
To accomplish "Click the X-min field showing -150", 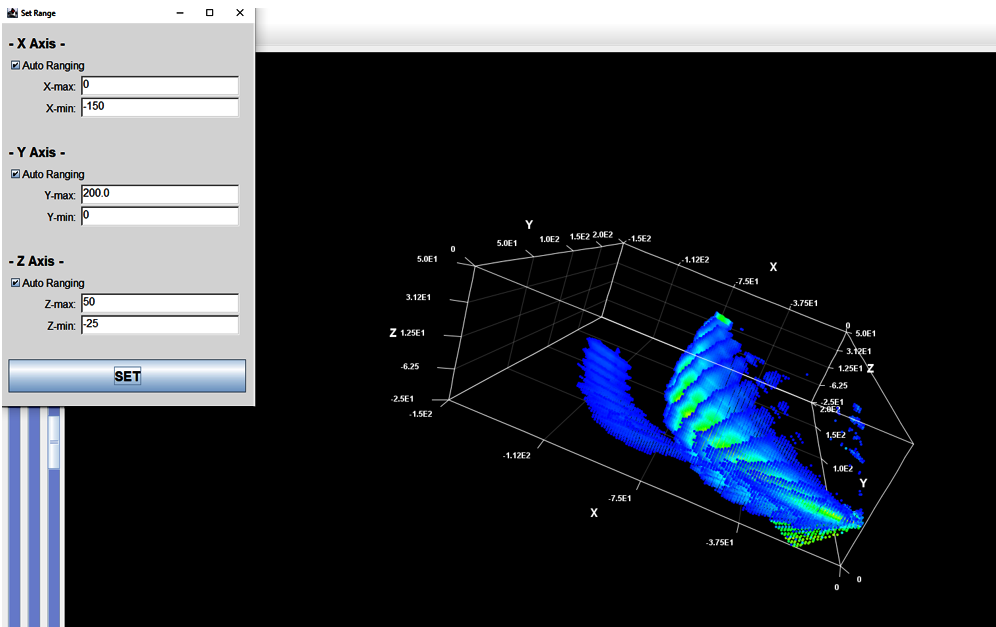I will pyautogui.click(x=160, y=107).
